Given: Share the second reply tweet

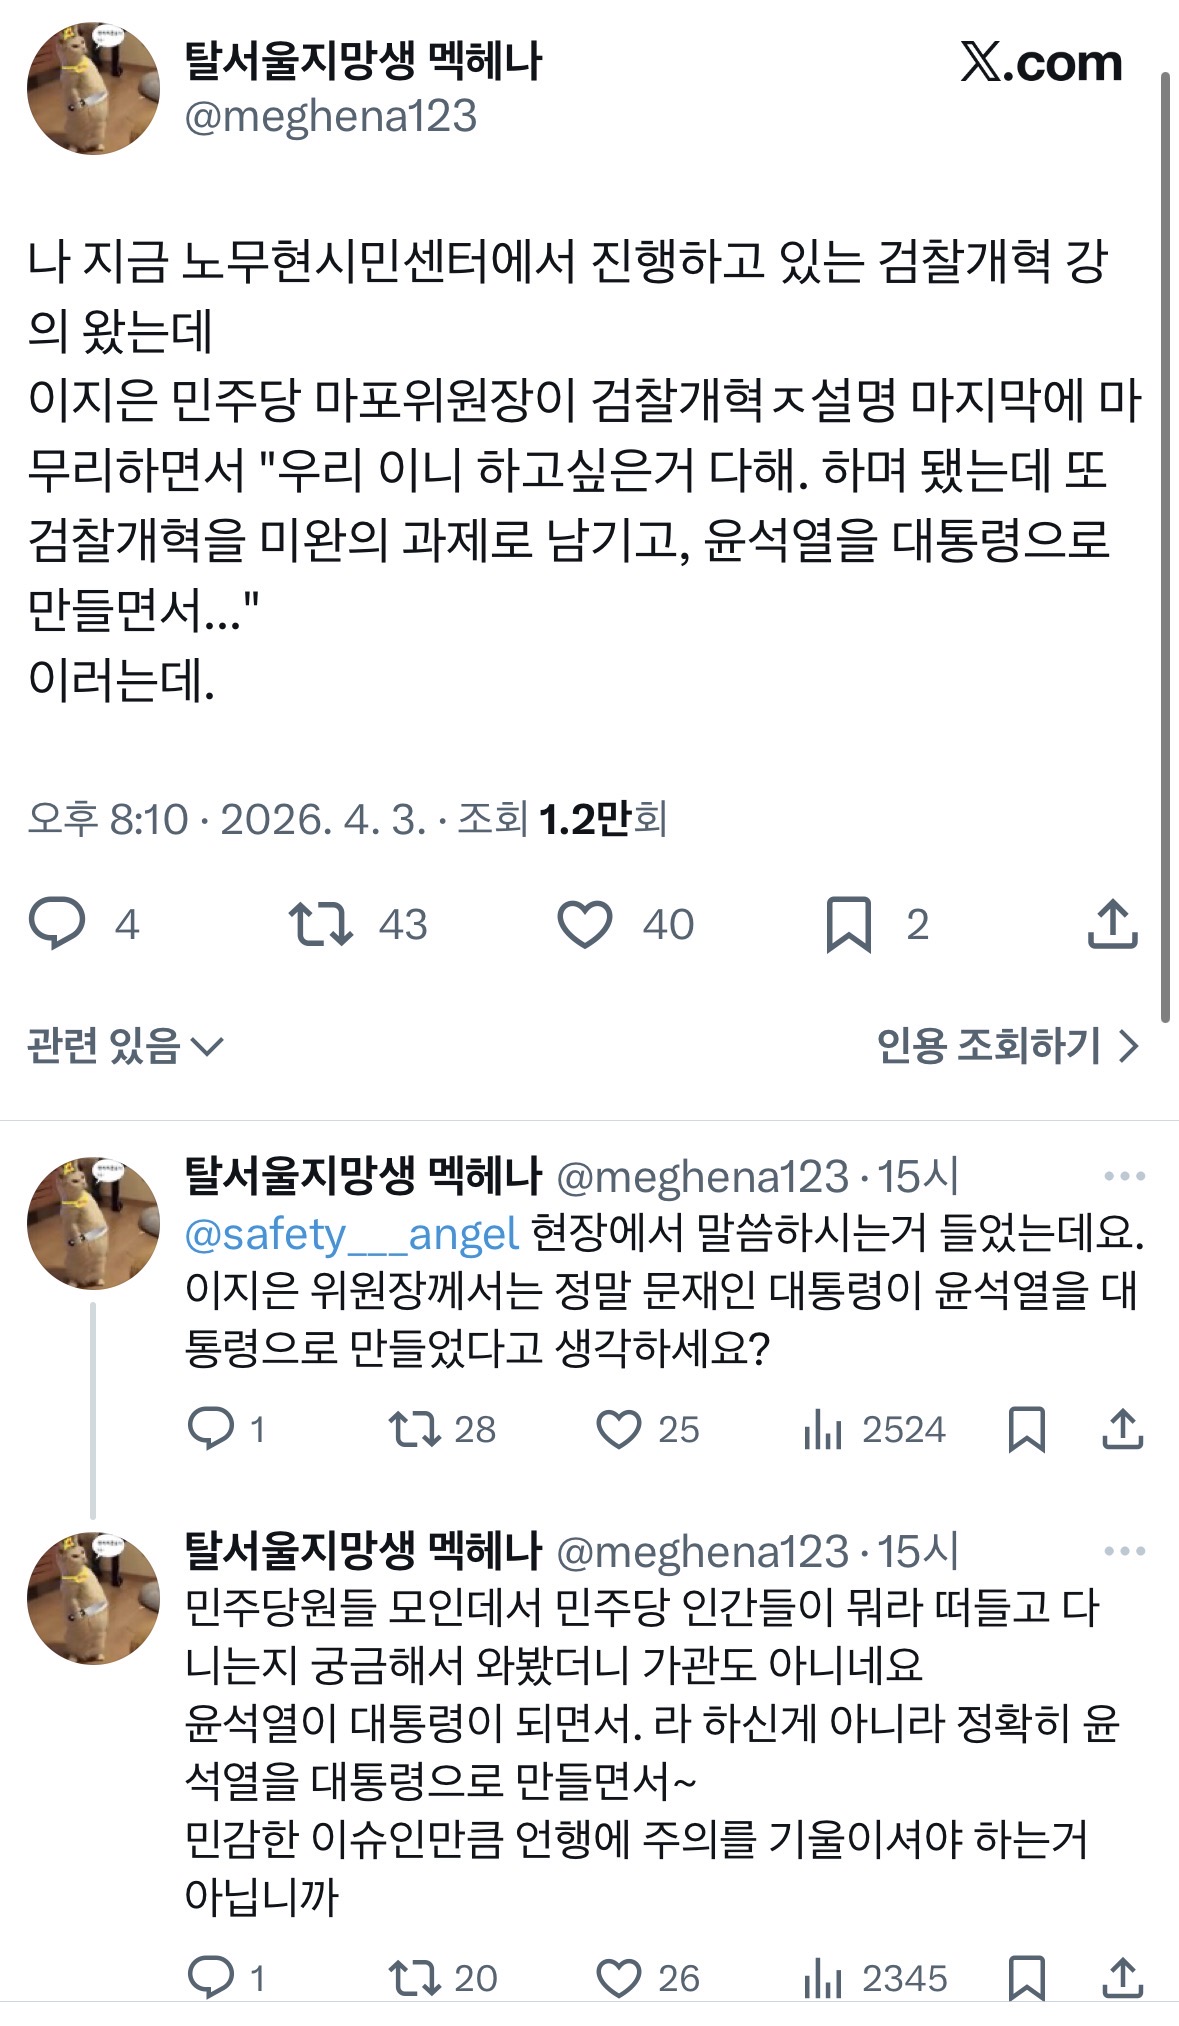Looking at the screenshot, I should (x=1122, y=1977).
